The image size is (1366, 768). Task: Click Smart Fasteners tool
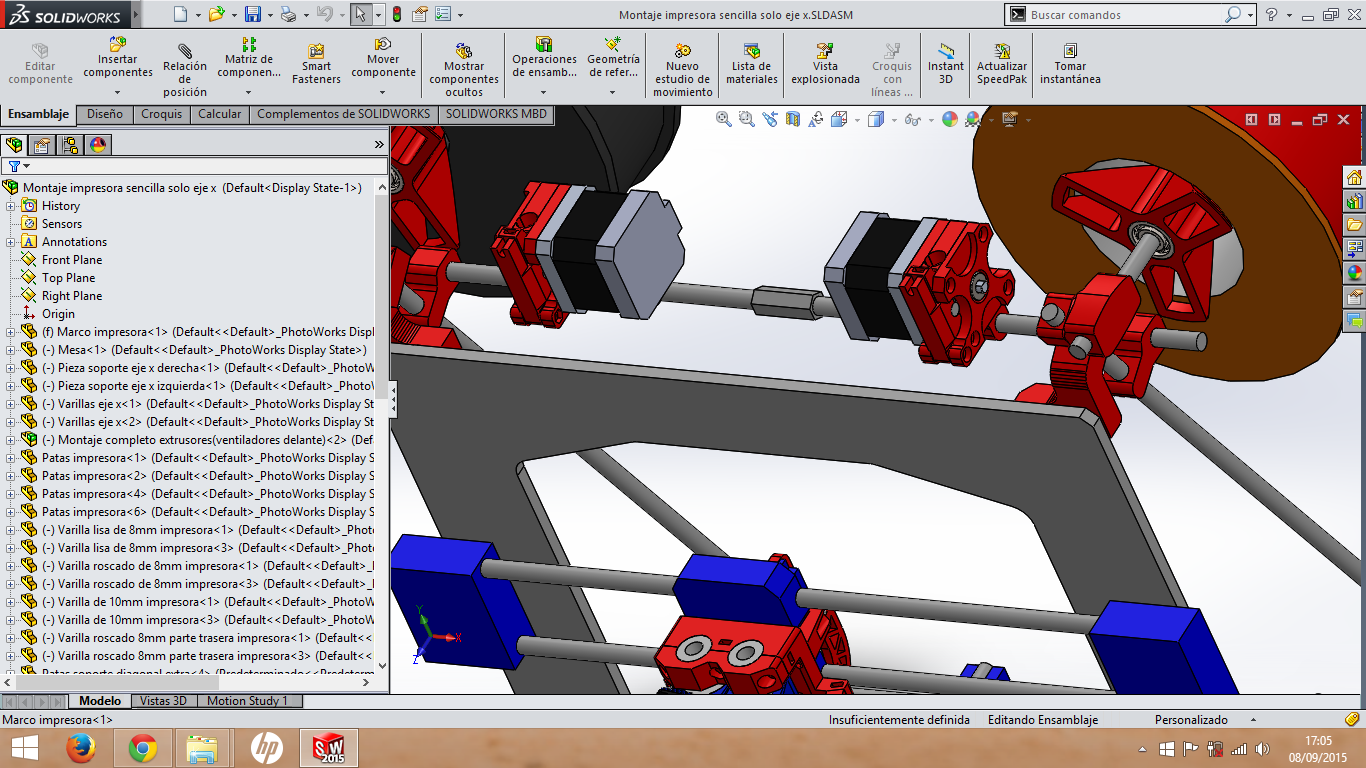pyautogui.click(x=316, y=65)
